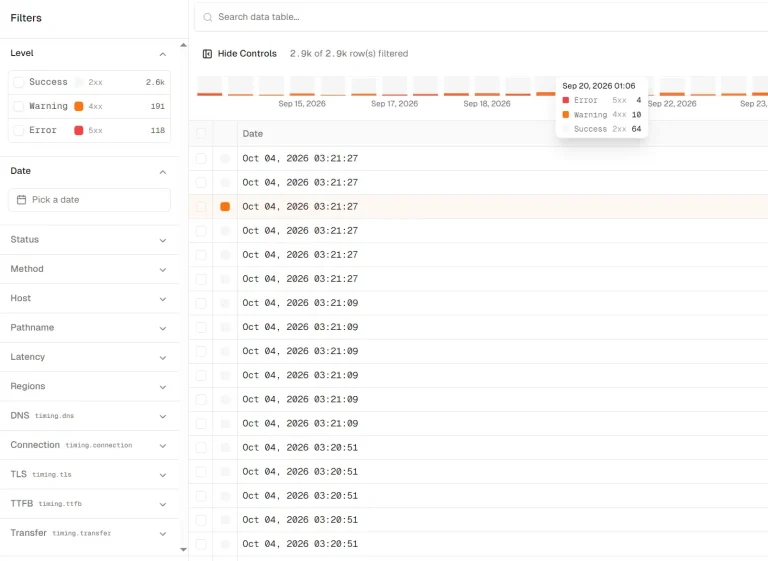Click the red Error 5xx swatch

pyautogui.click(x=78, y=130)
